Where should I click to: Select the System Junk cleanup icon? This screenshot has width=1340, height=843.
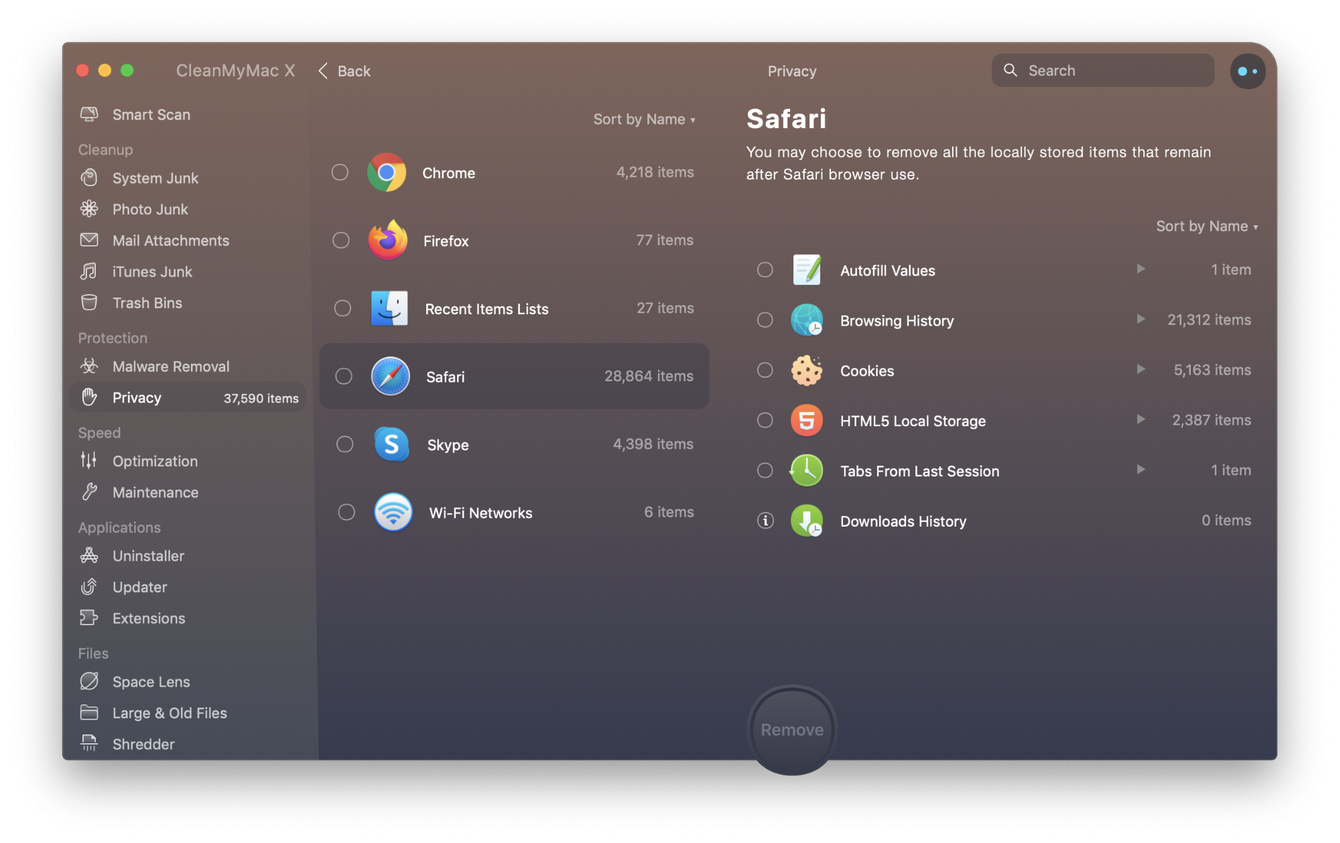[90, 178]
